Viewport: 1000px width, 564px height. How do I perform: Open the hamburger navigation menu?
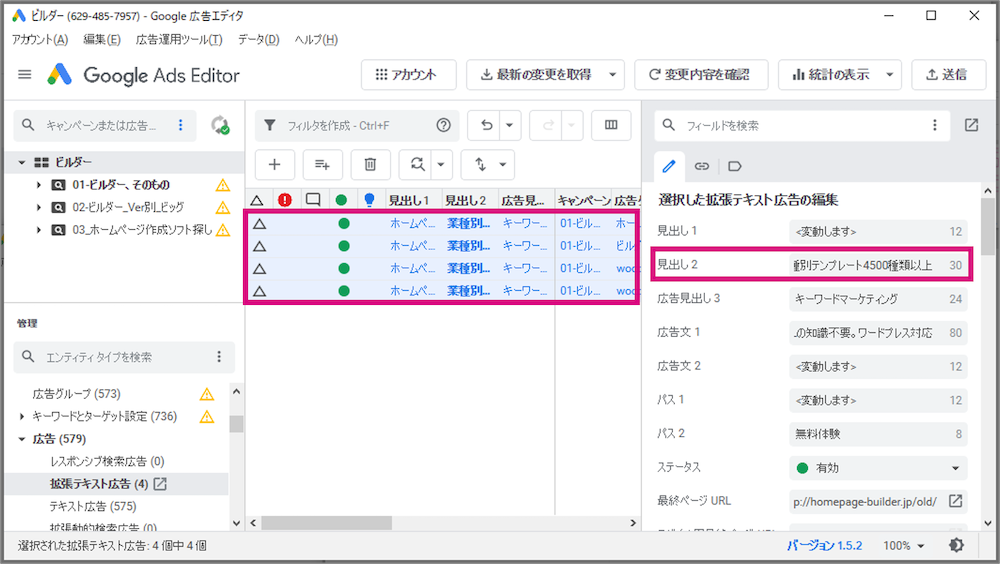click(x=25, y=75)
